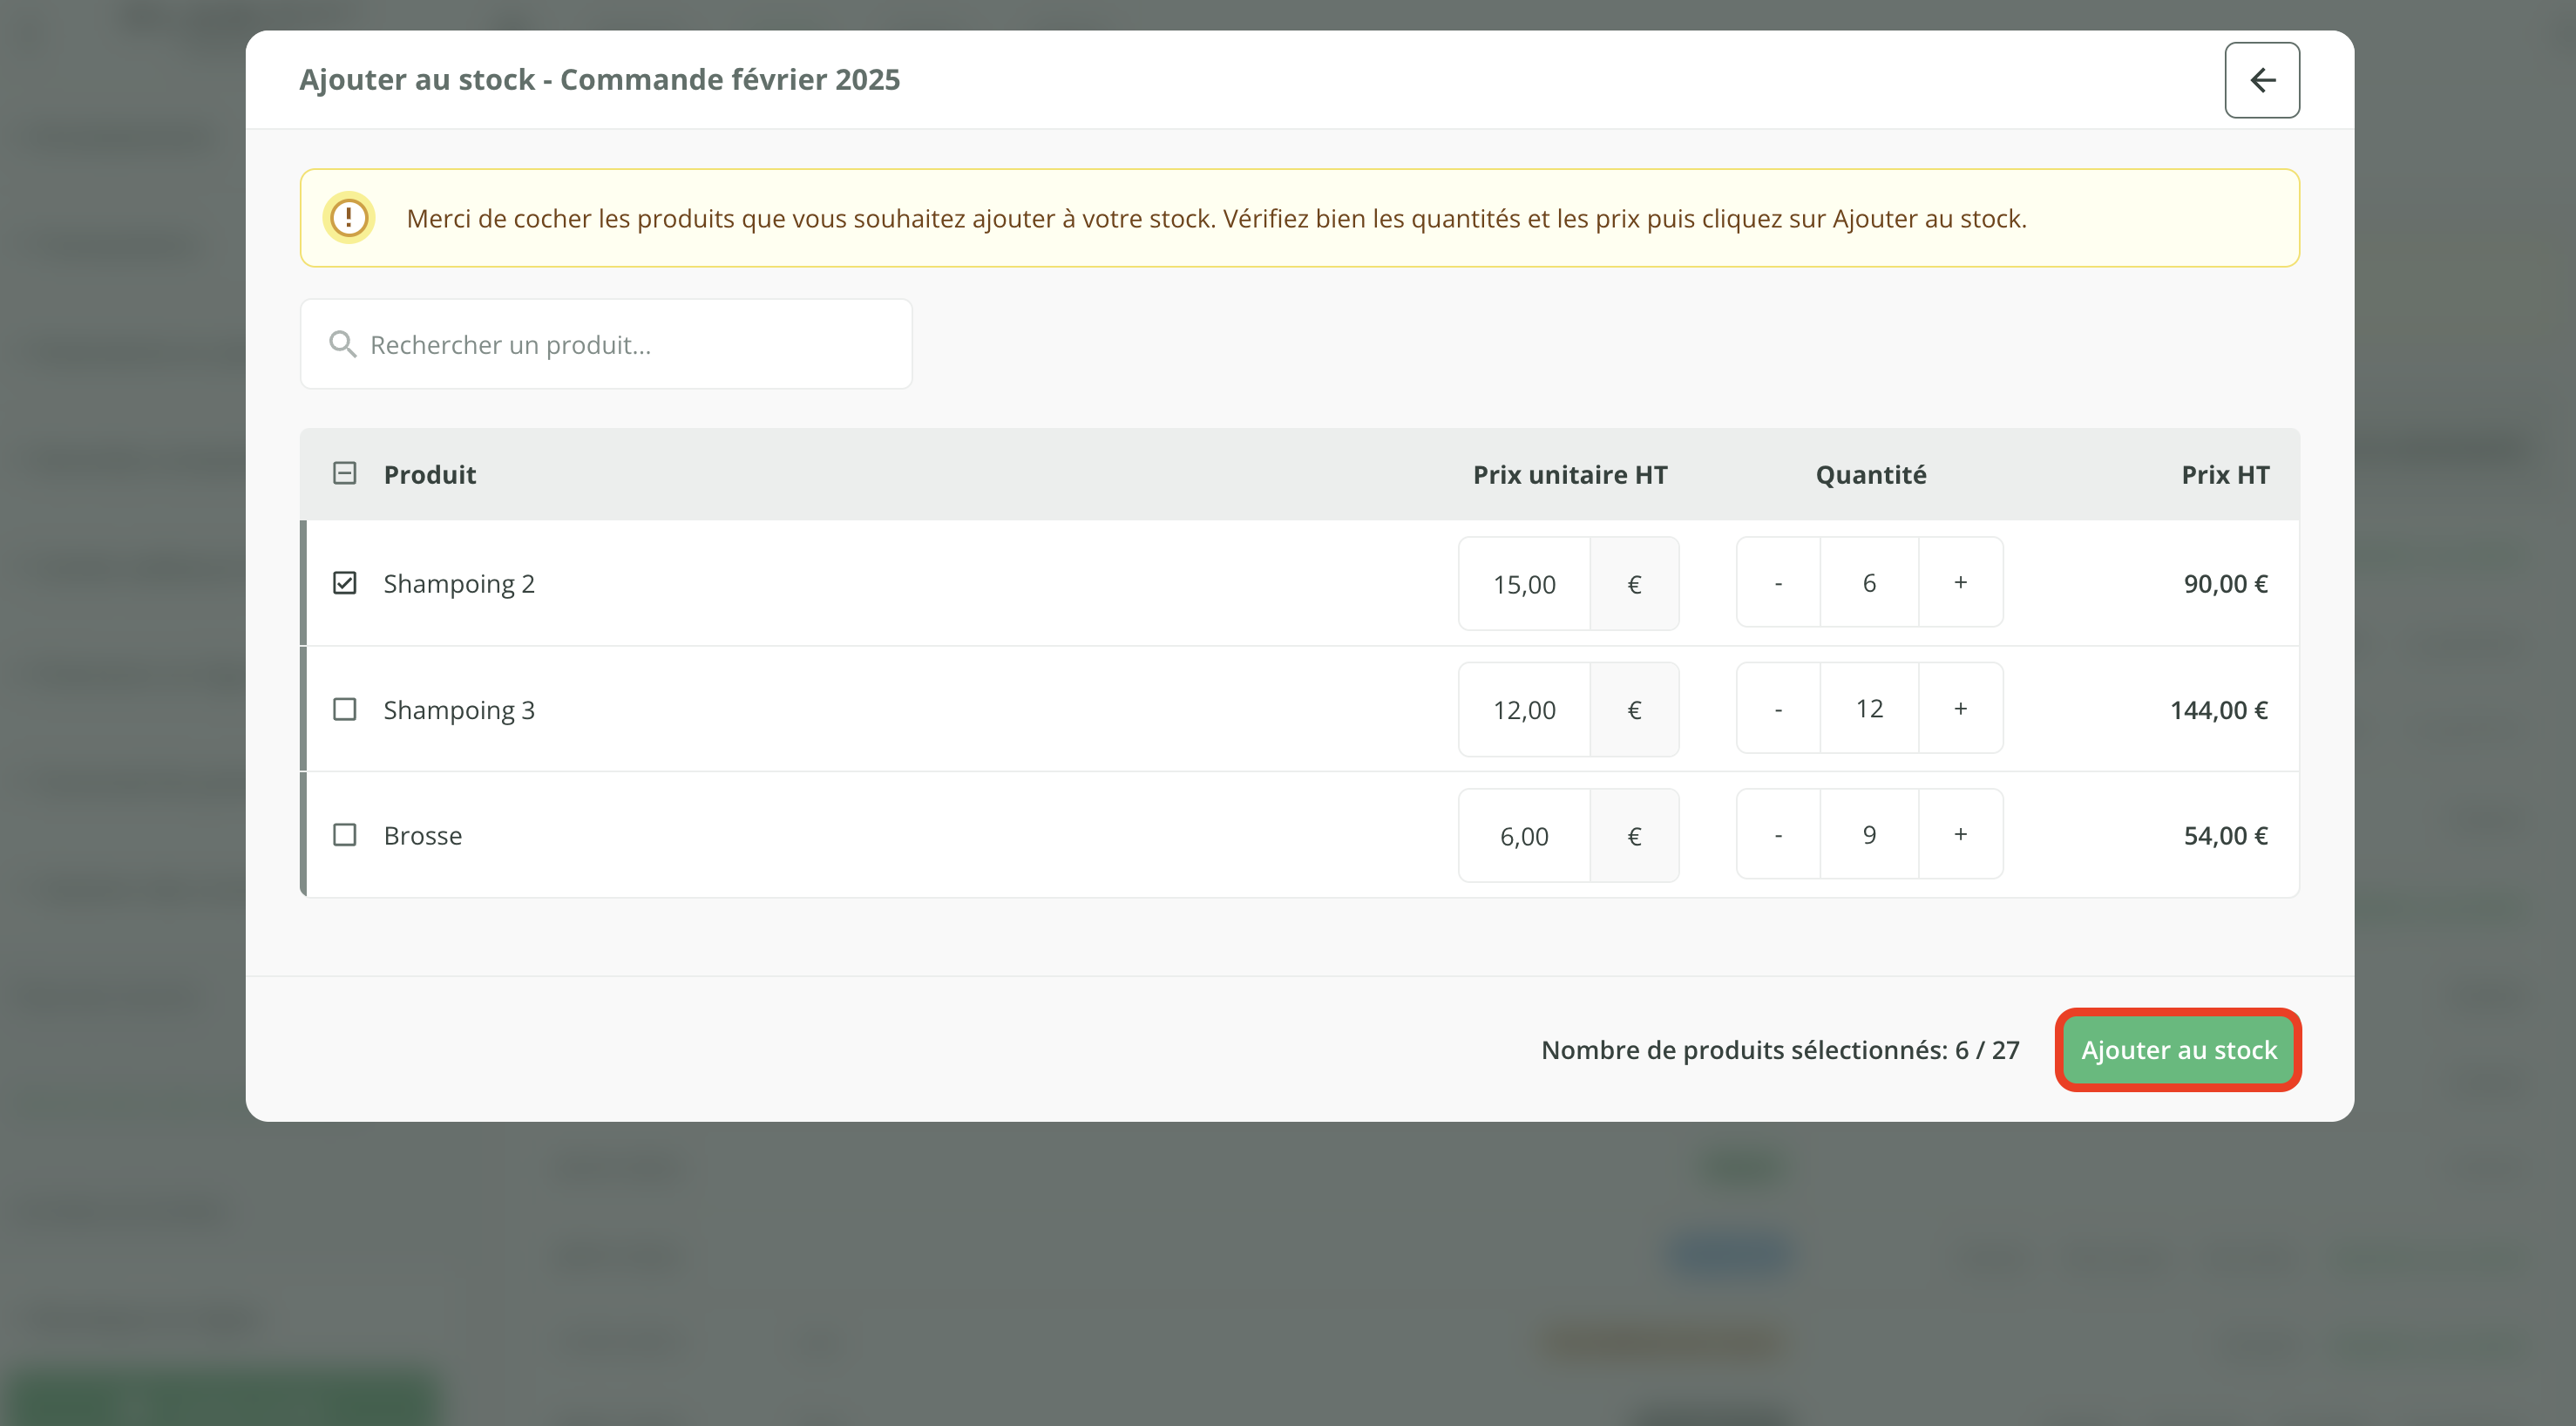Viewport: 2576px width, 1426px height.
Task: Click the back arrow button
Action: tap(2261, 80)
